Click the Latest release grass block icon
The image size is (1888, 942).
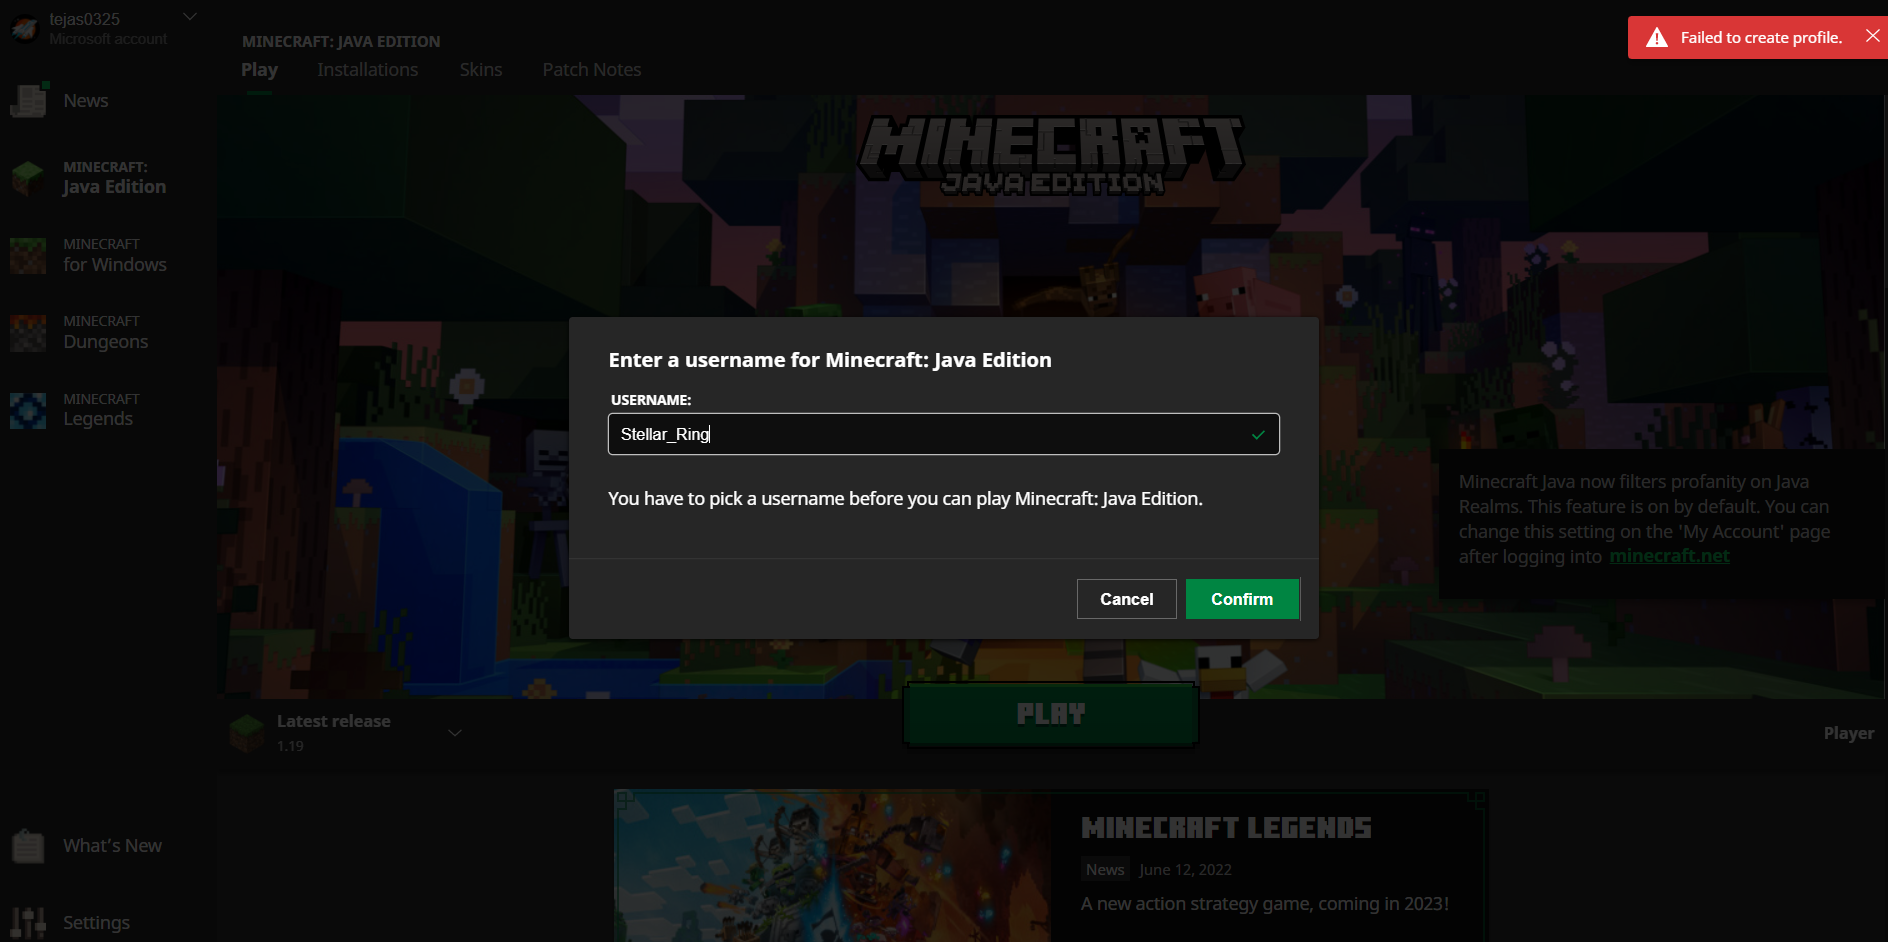247,733
